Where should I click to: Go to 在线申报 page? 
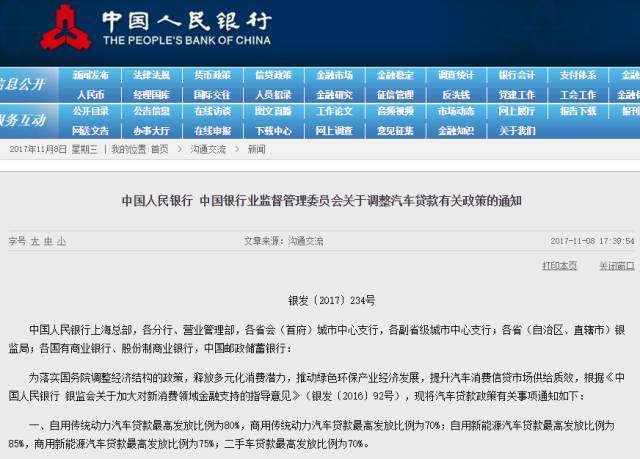(212, 131)
